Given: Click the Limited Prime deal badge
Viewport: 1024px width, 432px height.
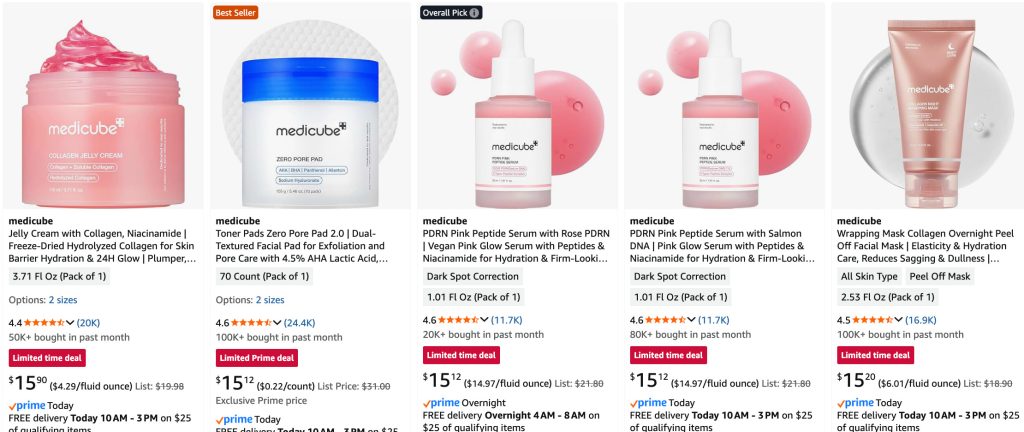Looking at the screenshot, I should tap(257, 358).
